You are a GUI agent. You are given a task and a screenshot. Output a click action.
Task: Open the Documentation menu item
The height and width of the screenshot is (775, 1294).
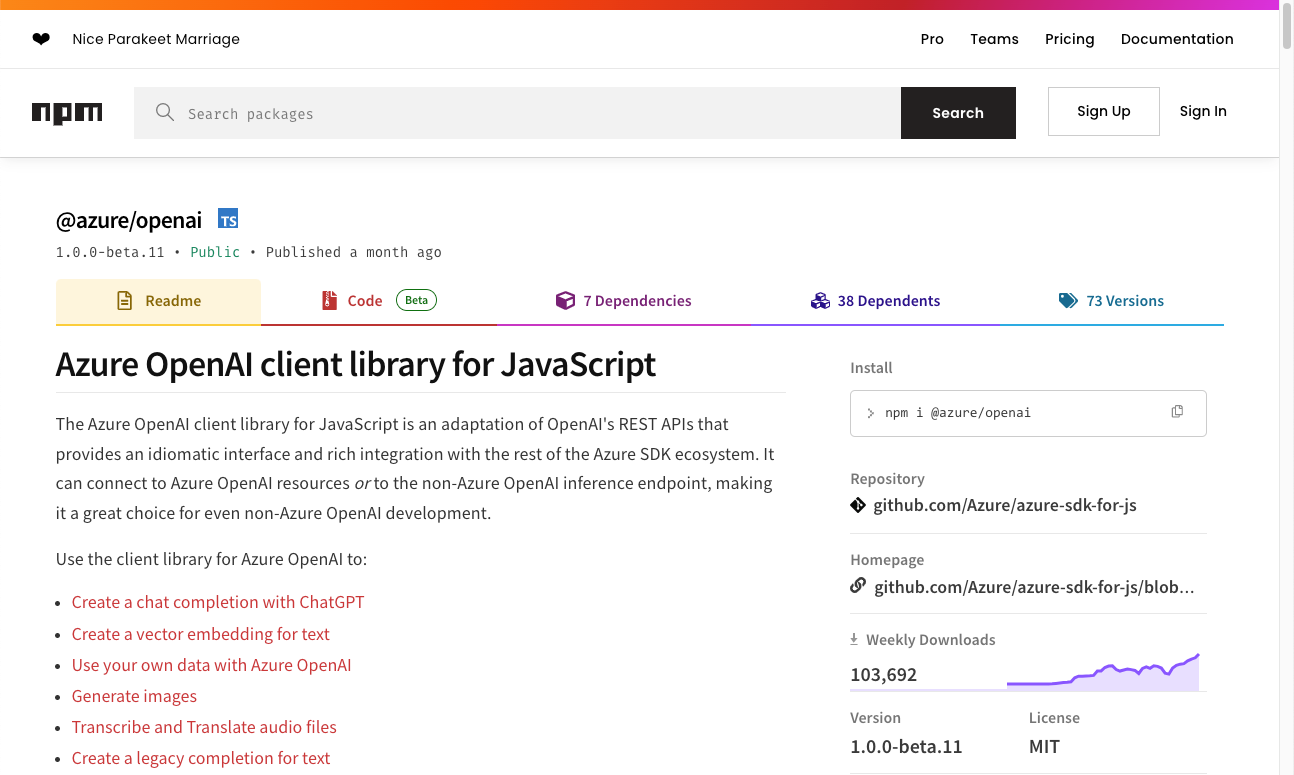(1177, 38)
